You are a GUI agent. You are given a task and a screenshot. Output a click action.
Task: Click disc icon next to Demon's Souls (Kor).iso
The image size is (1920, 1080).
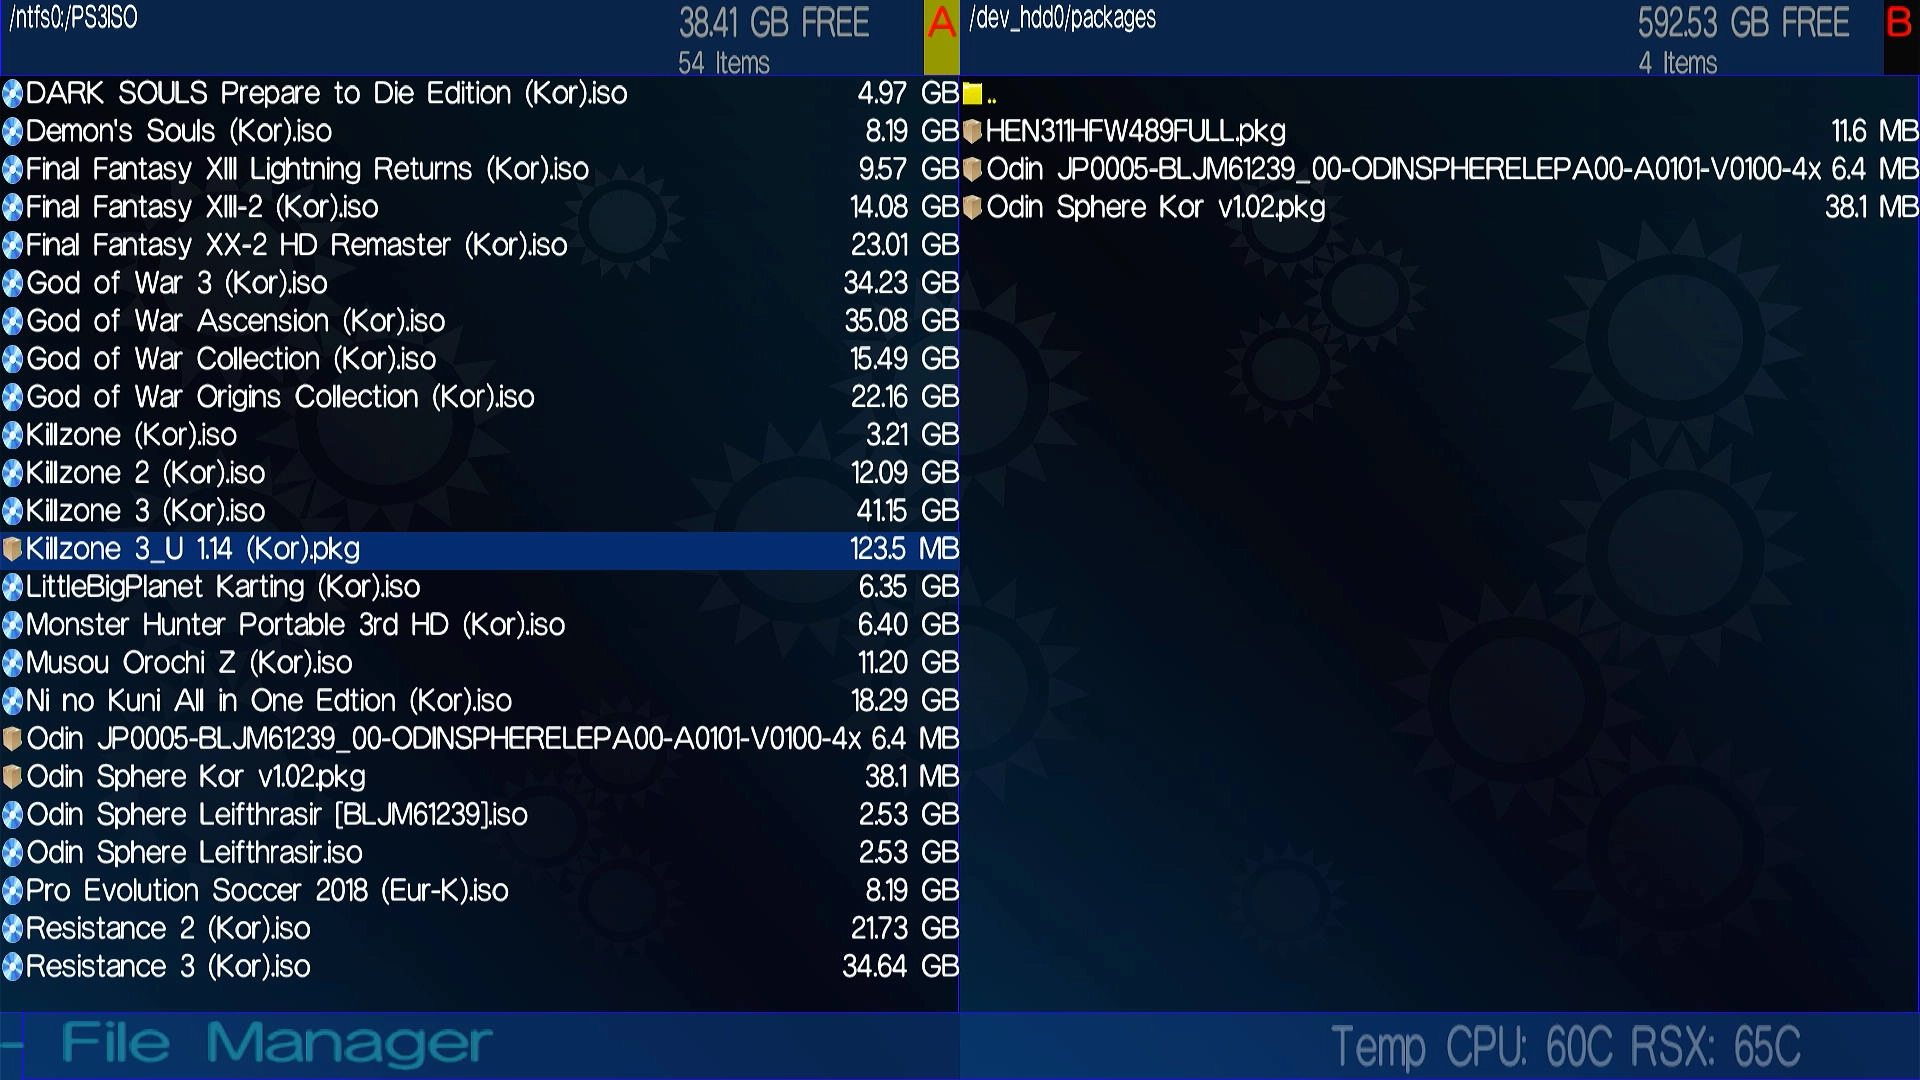coord(13,132)
